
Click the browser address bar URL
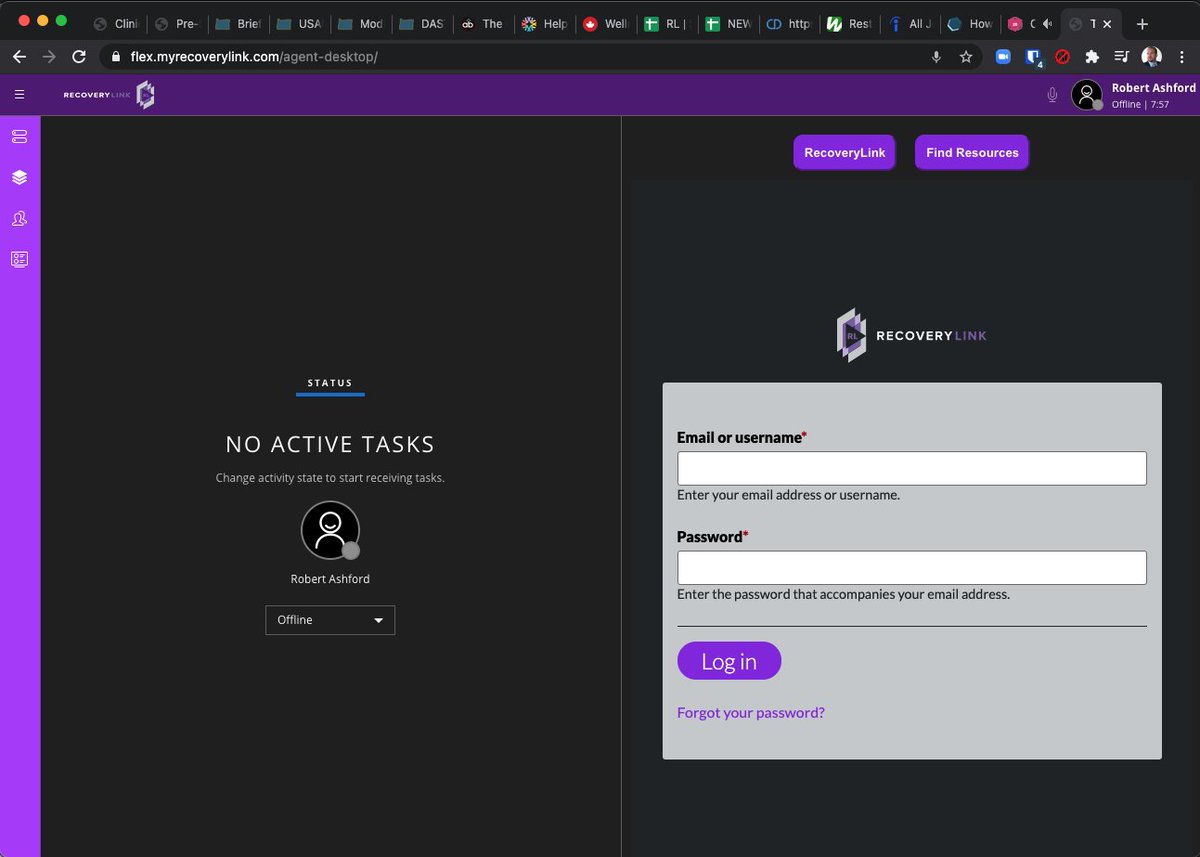(x=254, y=57)
